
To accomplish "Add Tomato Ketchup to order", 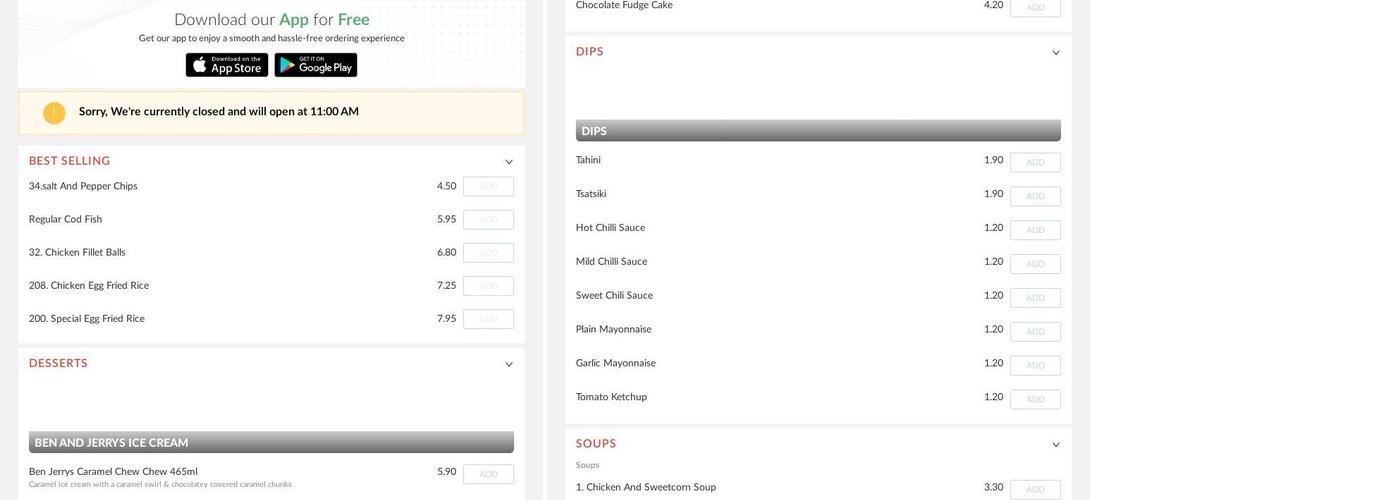I will tap(1035, 399).
